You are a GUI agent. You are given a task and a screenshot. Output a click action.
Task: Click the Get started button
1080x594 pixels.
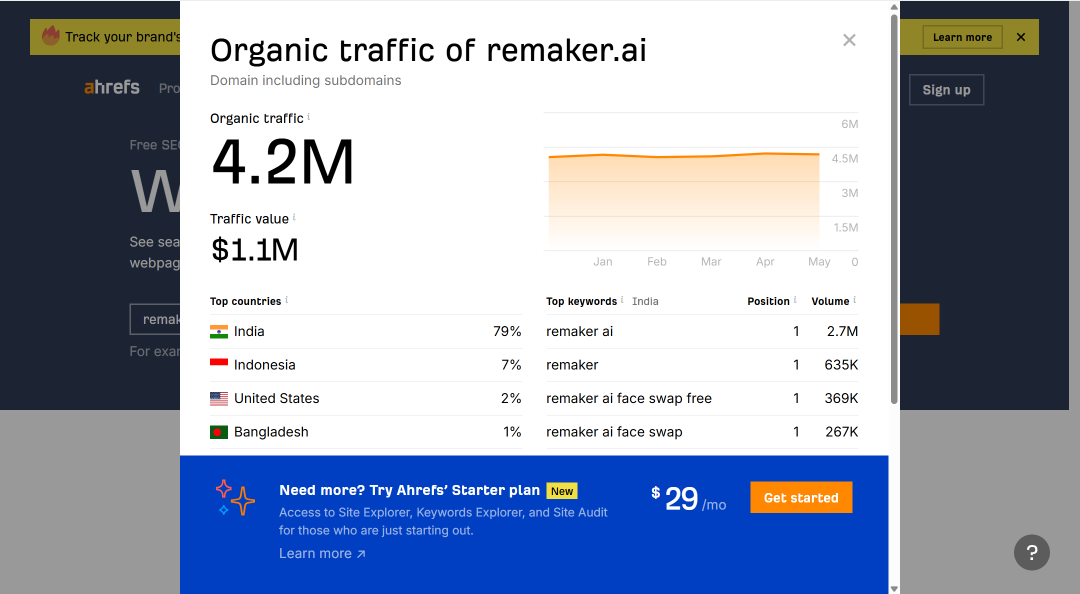pyautogui.click(x=801, y=498)
